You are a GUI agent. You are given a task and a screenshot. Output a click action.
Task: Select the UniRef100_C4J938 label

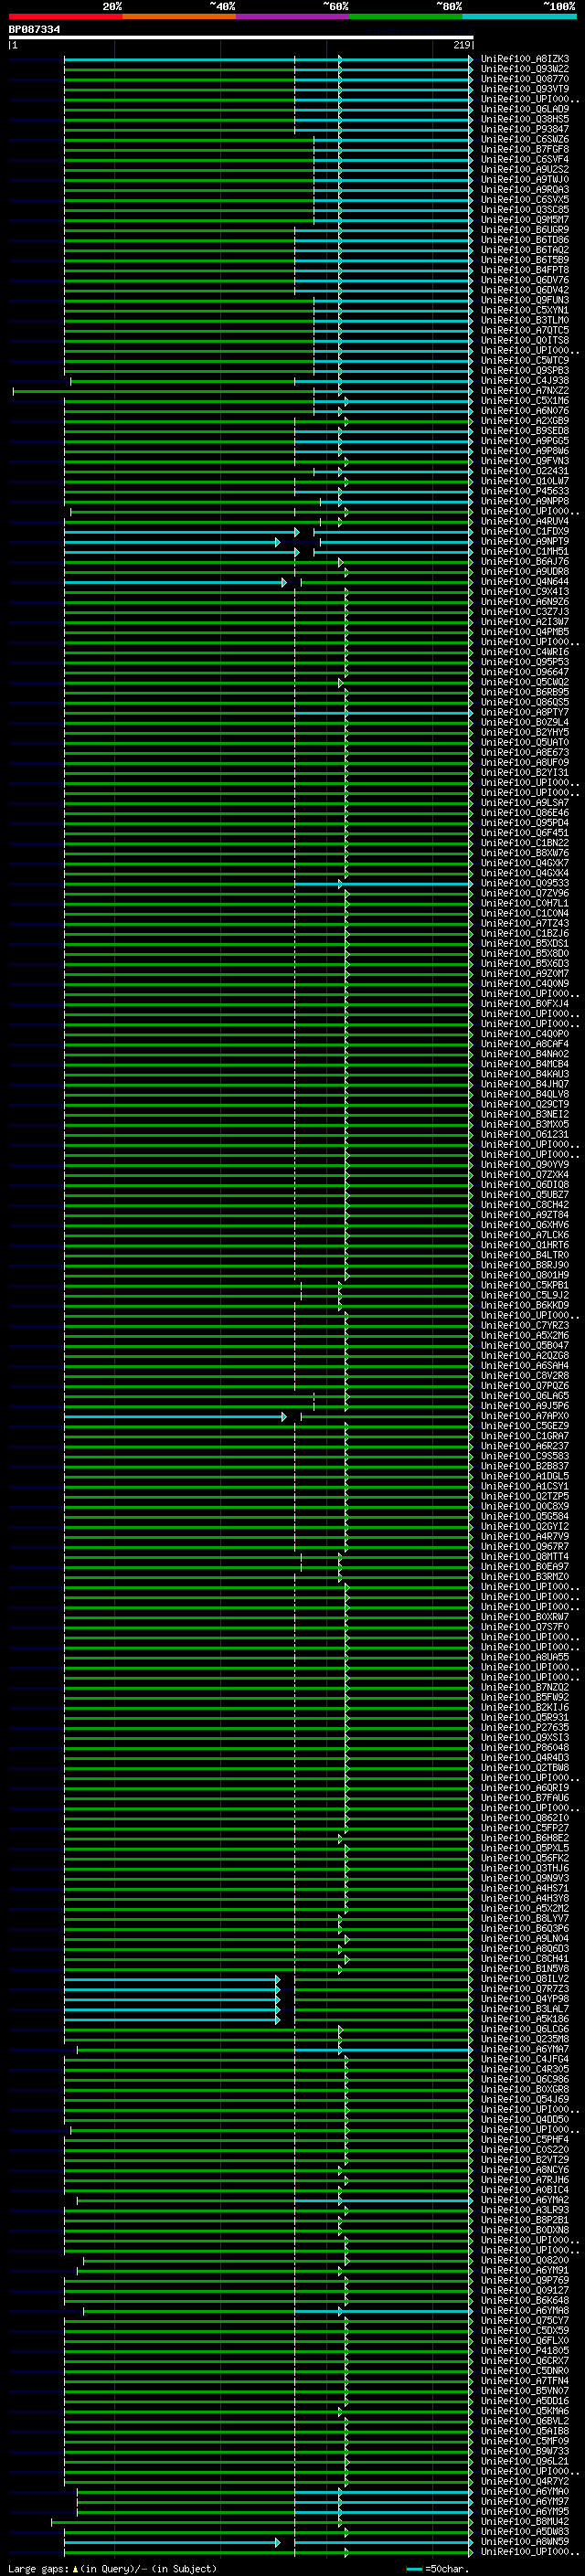click(x=525, y=380)
